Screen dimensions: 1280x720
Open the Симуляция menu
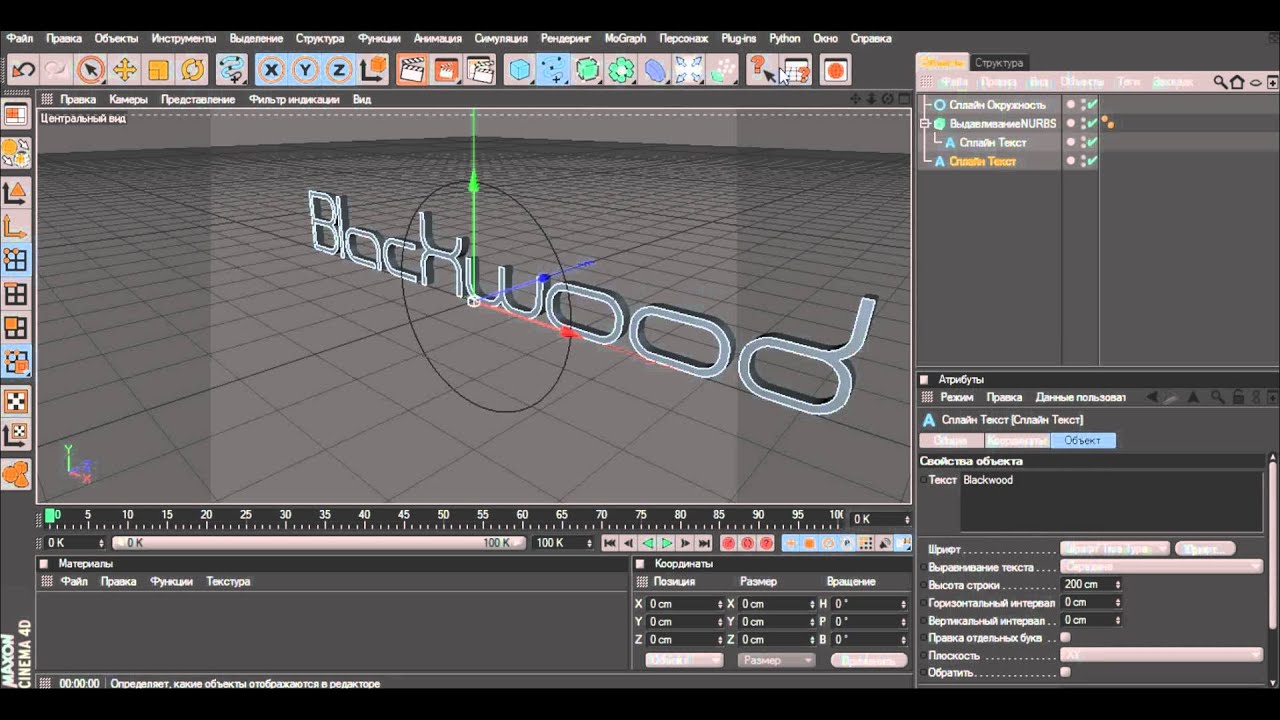(501, 38)
